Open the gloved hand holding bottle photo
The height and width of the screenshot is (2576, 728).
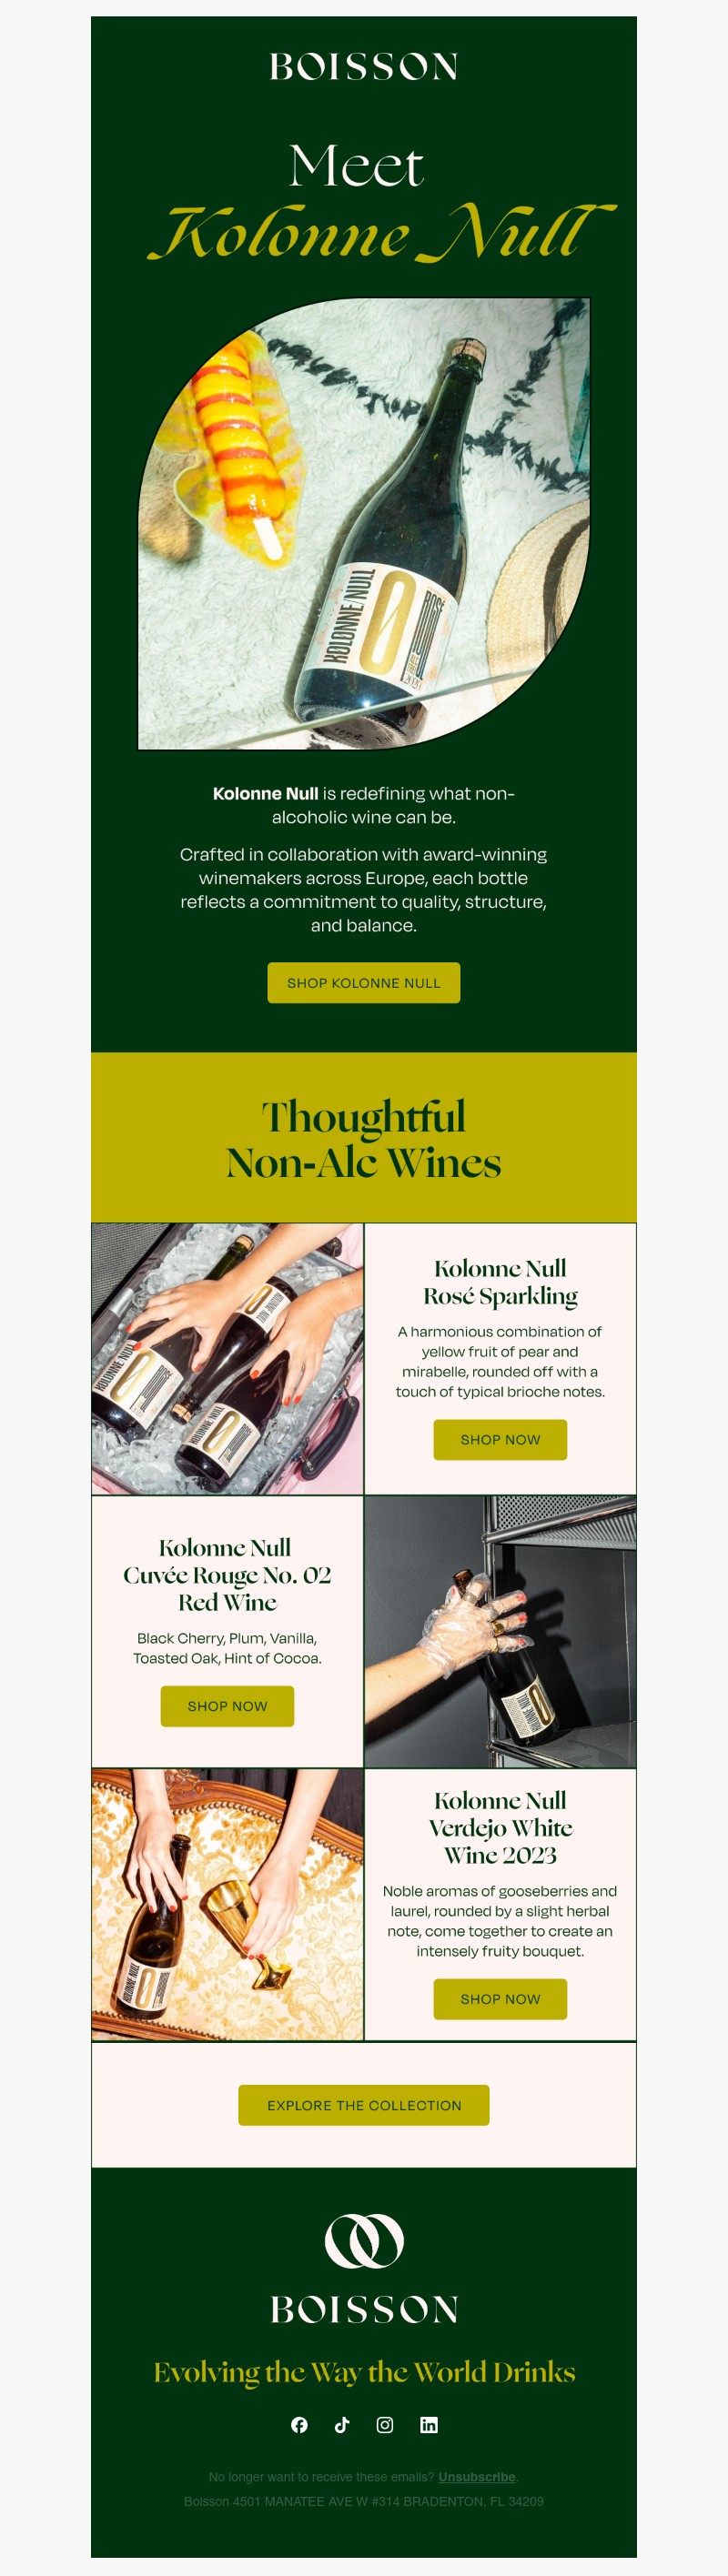[x=500, y=1631]
